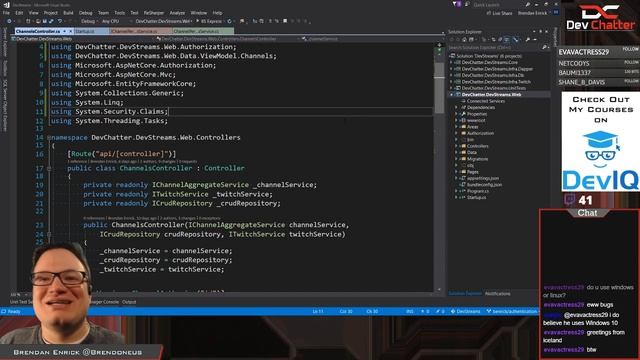Click the DevIQ courses banner
This screenshot has width=640, height=360.
click(600, 141)
